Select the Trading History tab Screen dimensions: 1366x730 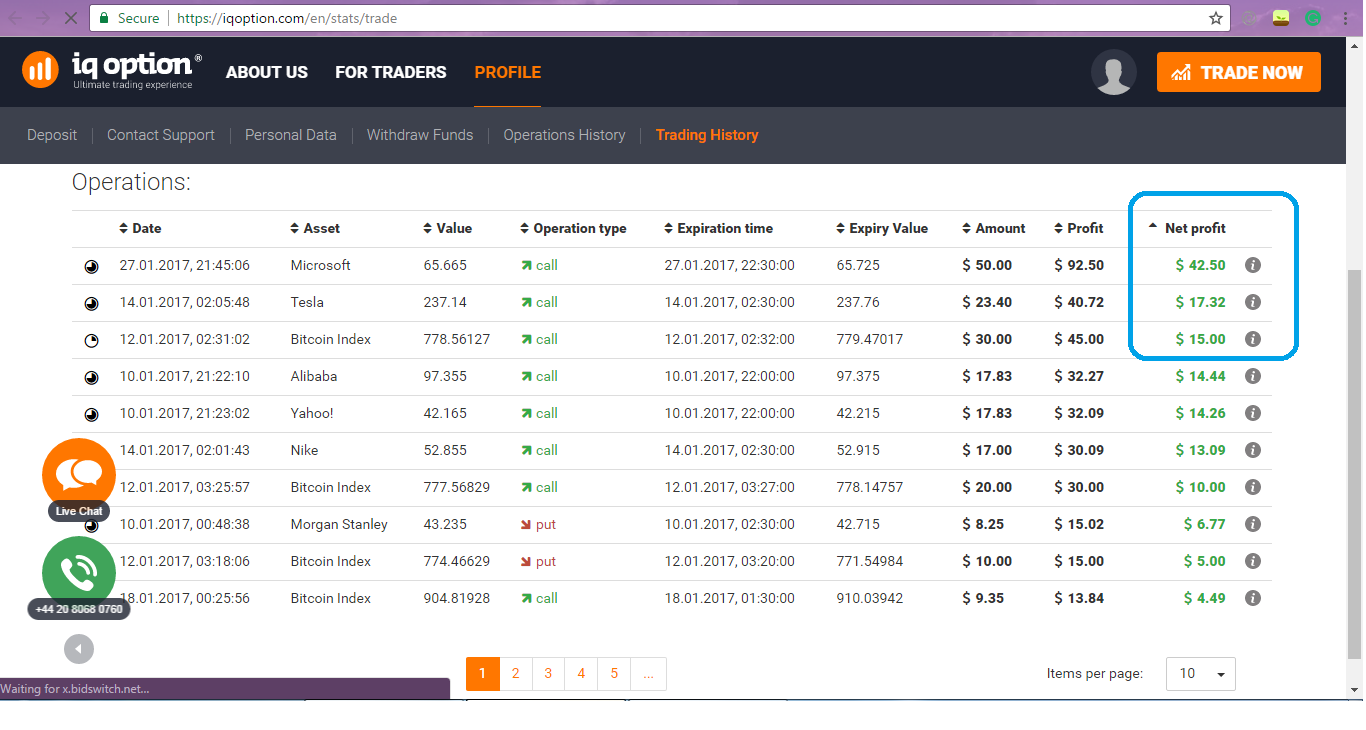coord(707,135)
